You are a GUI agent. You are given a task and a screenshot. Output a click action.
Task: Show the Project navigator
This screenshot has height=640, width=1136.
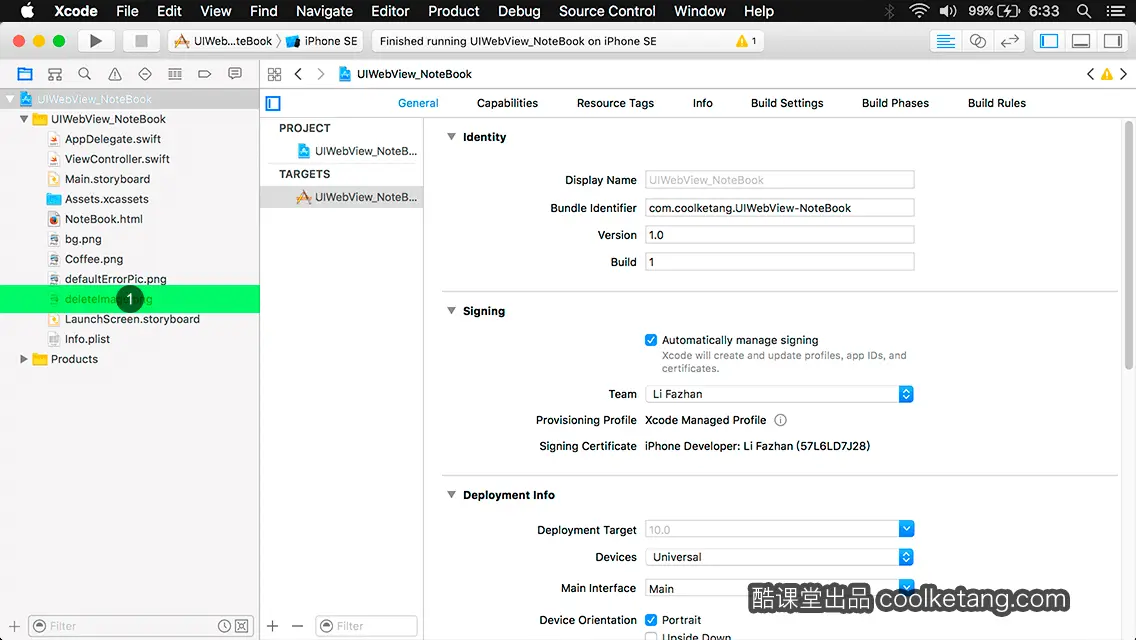point(25,74)
